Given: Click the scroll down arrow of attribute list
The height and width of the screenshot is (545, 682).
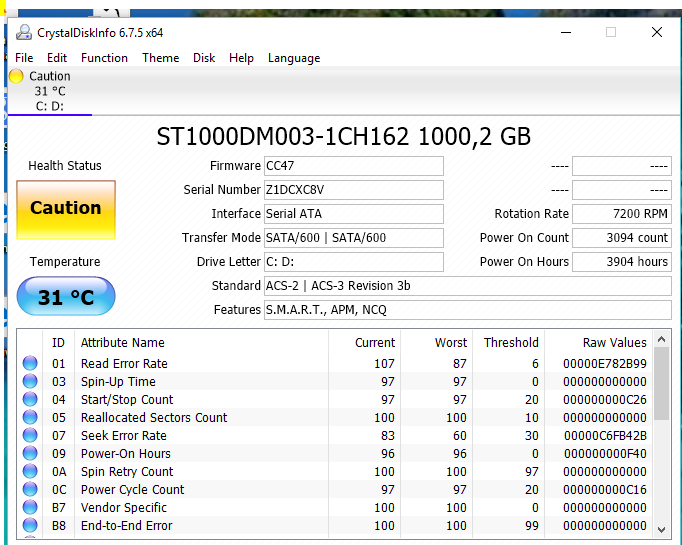Looking at the screenshot, I should (662, 529).
